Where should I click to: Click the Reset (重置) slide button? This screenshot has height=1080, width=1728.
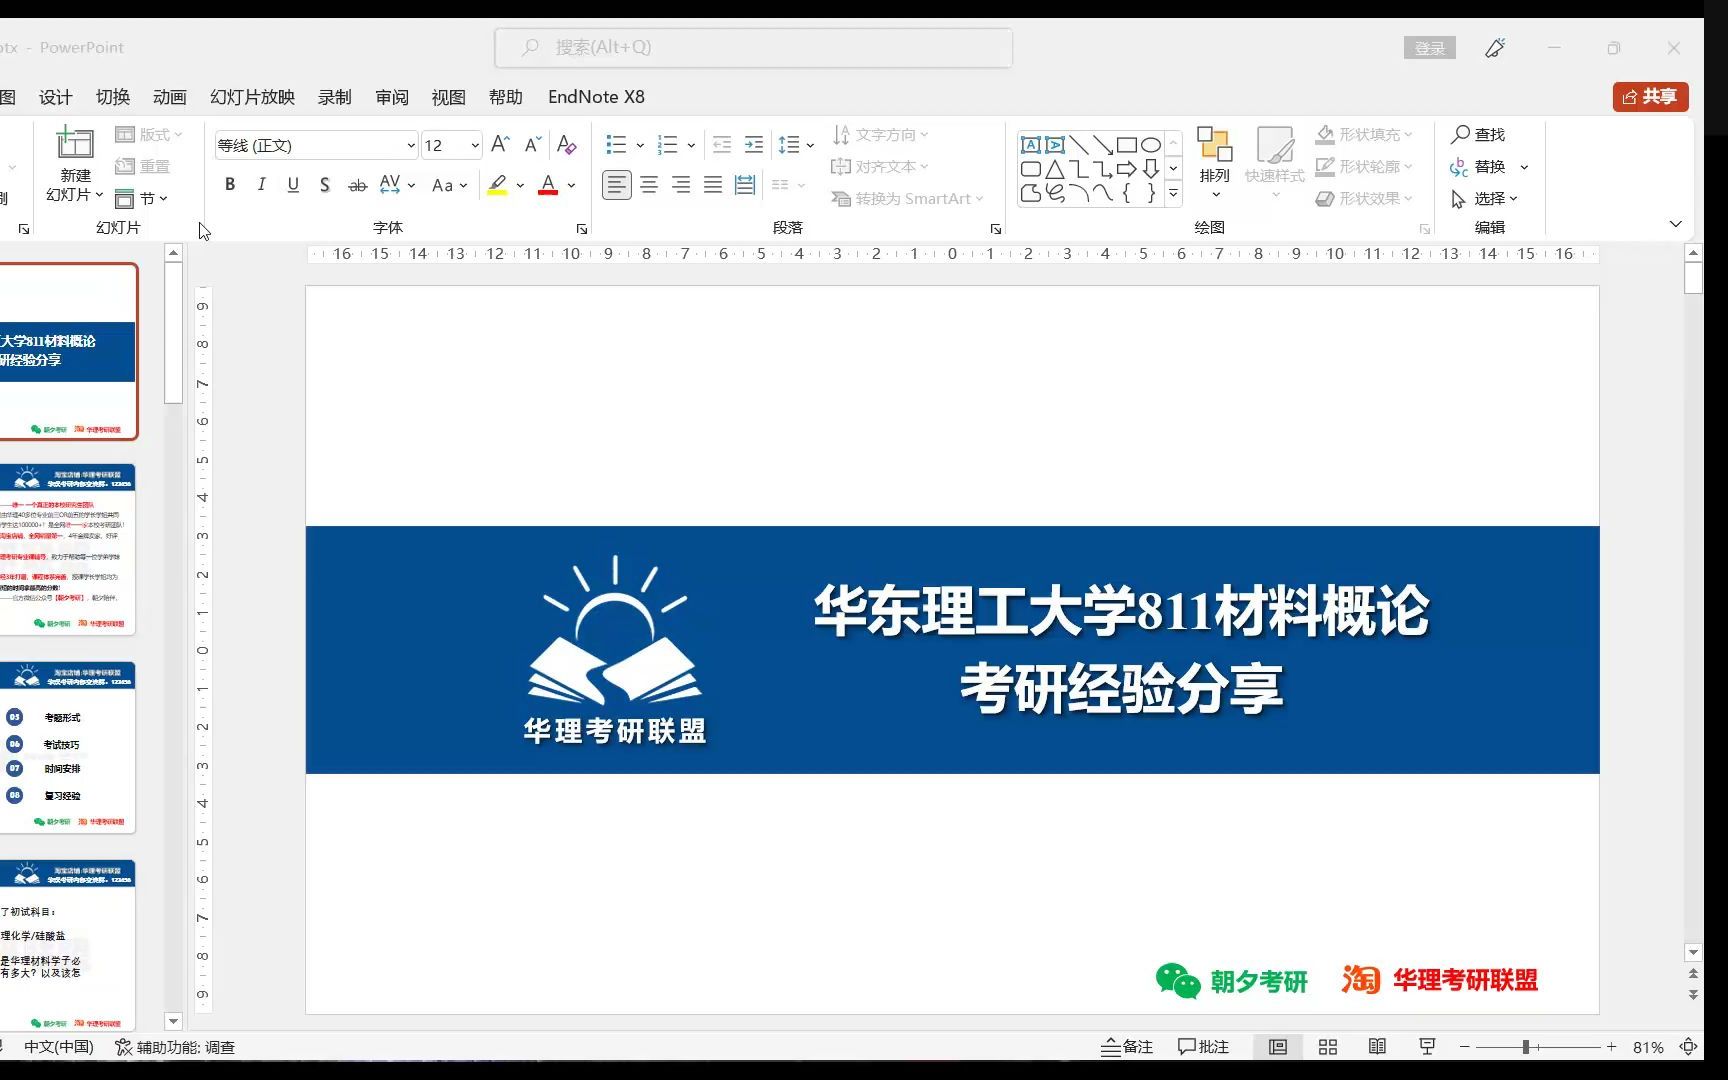click(142, 166)
